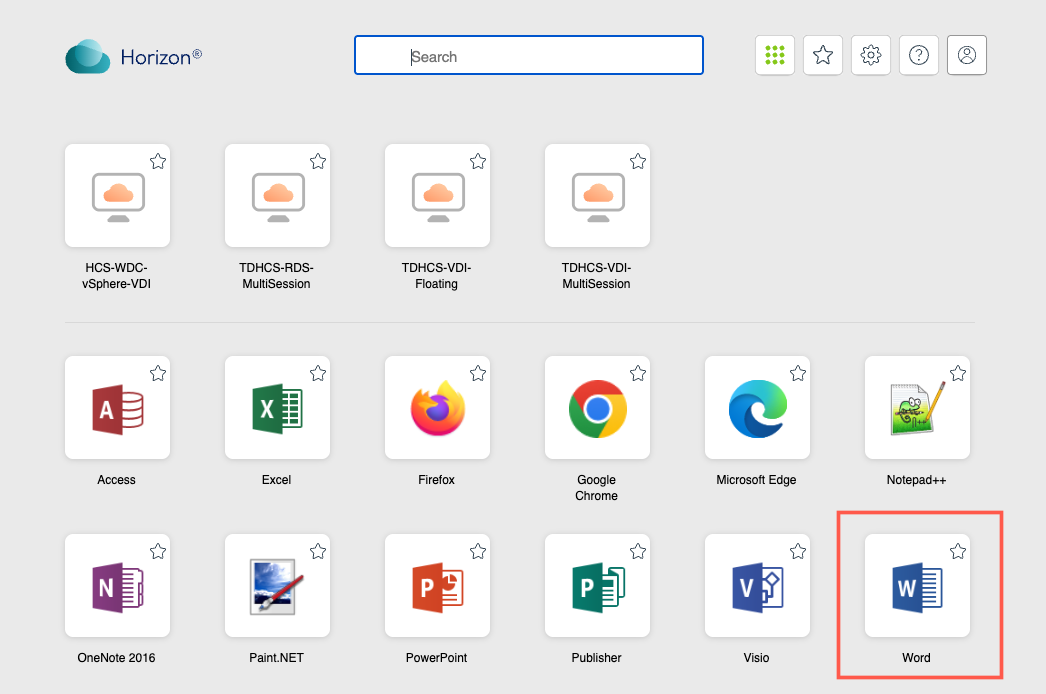Launch Paint.NET

(277, 586)
